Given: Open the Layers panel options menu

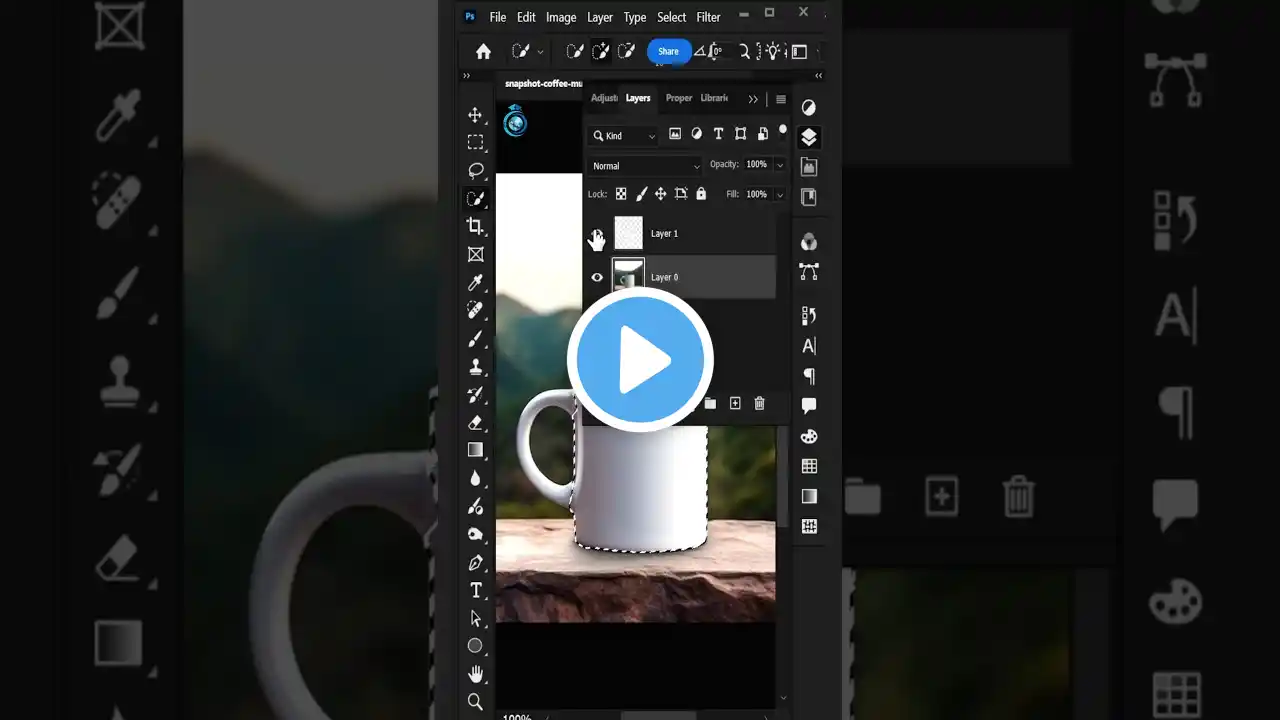Looking at the screenshot, I should coord(781,99).
